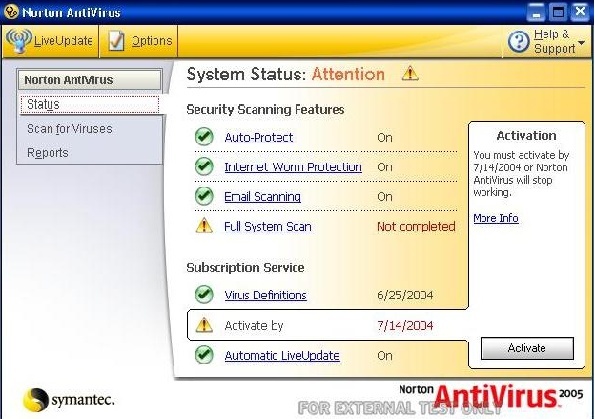Click the green check beside Auto-Protect
Image resolution: width=595 pixels, height=419 pixels.
204,137
